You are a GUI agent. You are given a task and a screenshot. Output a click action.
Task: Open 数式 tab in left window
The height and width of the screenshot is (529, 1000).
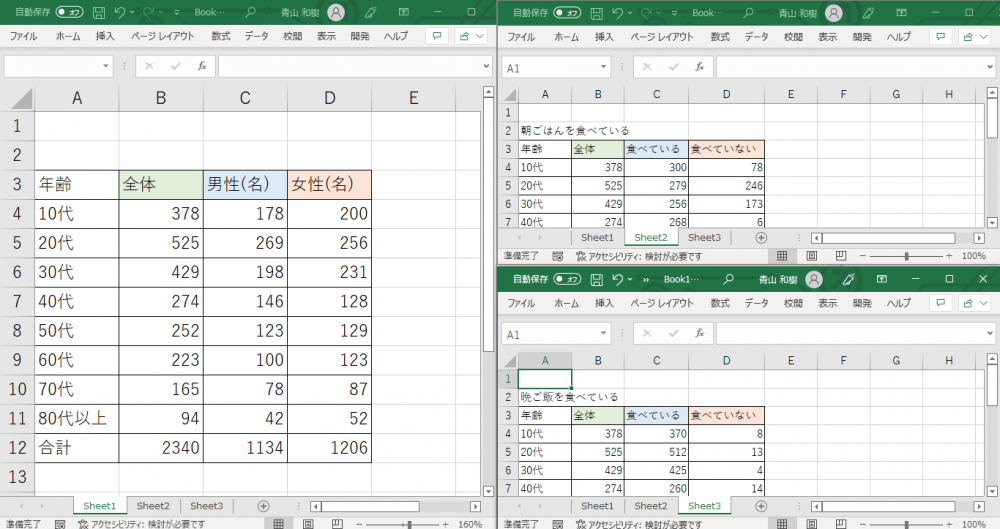221,36
